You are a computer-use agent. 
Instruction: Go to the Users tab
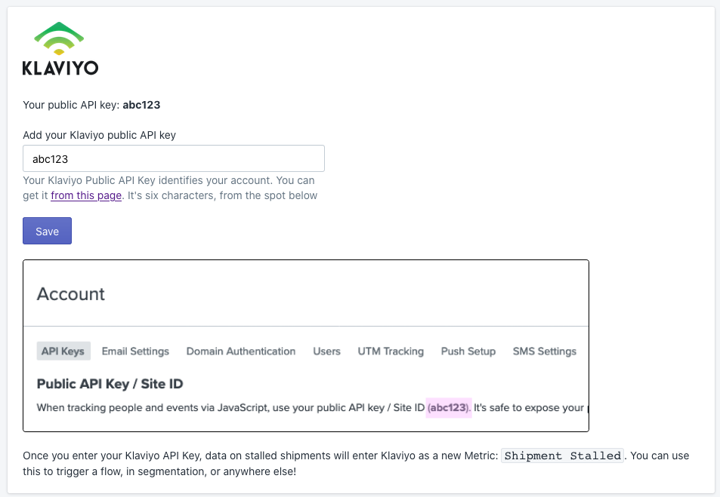point(326,351)
